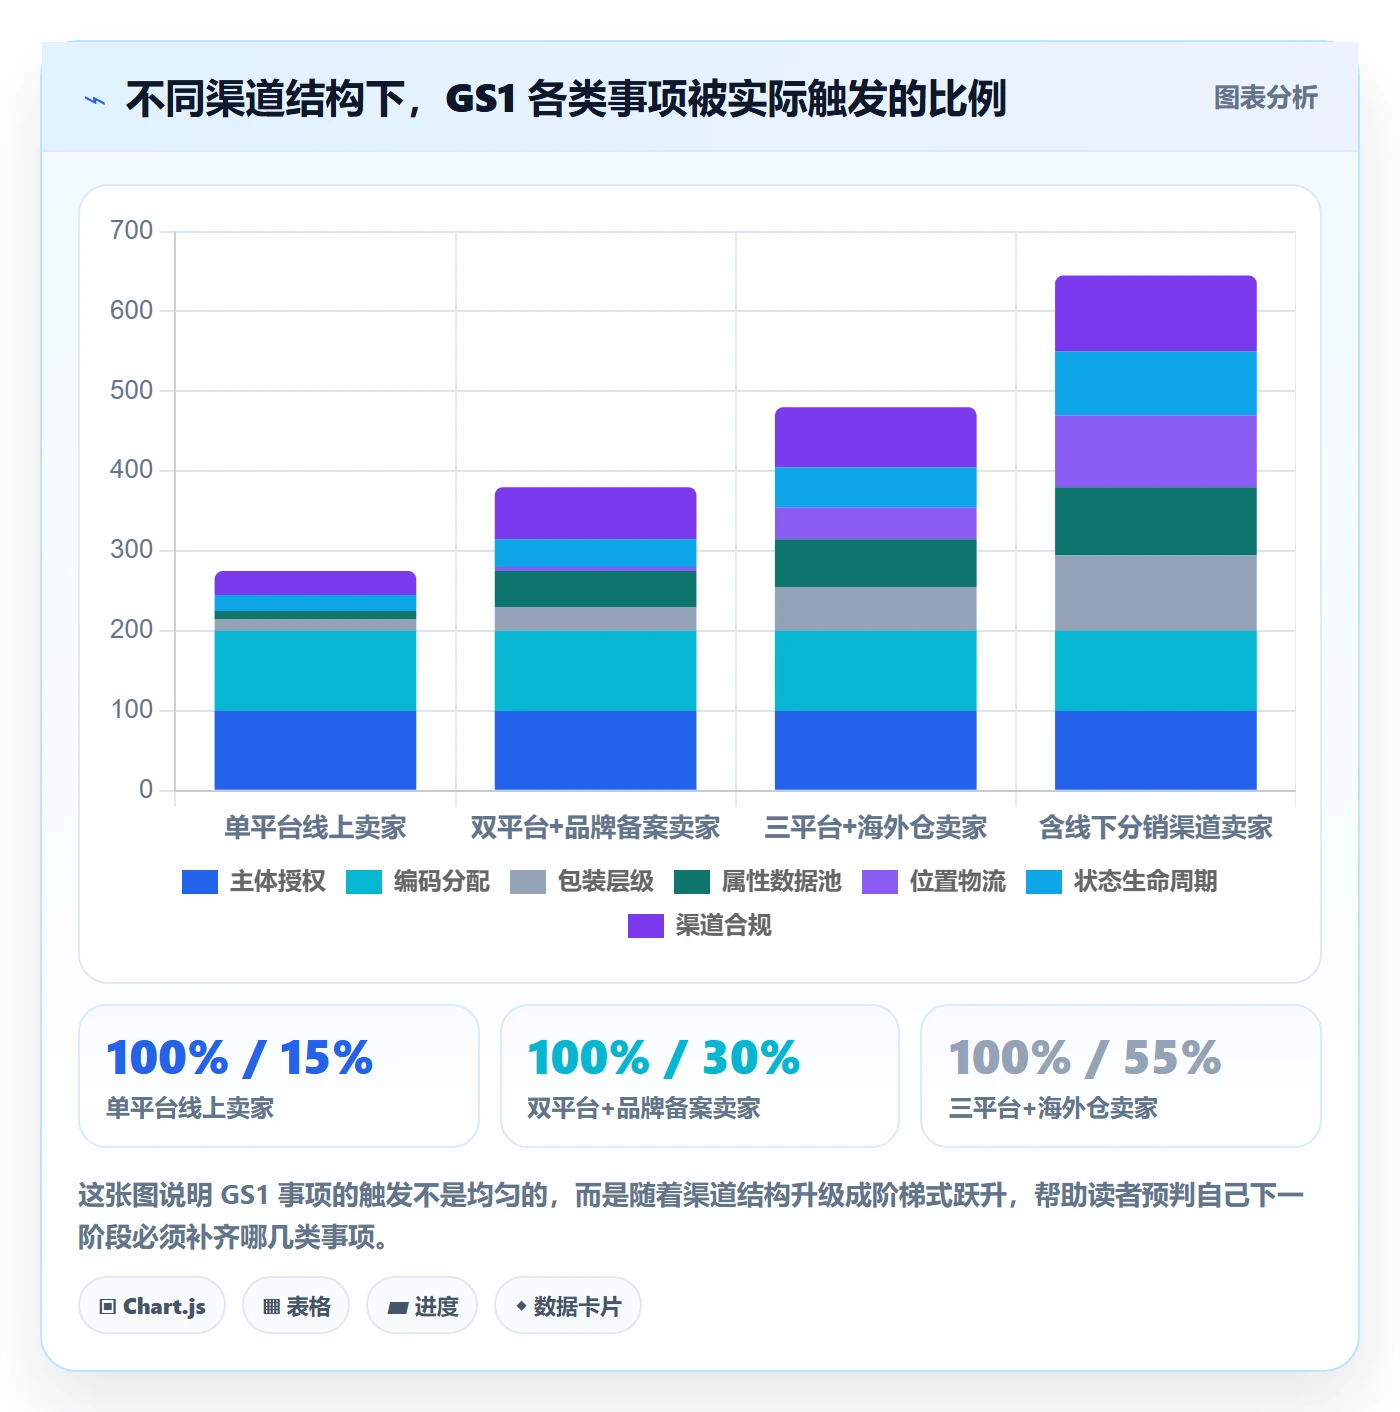Click the 位置物流 segment of the 含线下分销渠道卖家 bar
This screenshot has width=1400, height=1412.
pos(1156,451)
